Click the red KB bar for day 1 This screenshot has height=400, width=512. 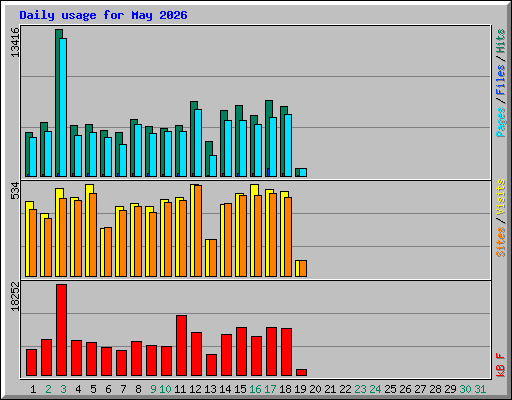(x=31, y=363)
